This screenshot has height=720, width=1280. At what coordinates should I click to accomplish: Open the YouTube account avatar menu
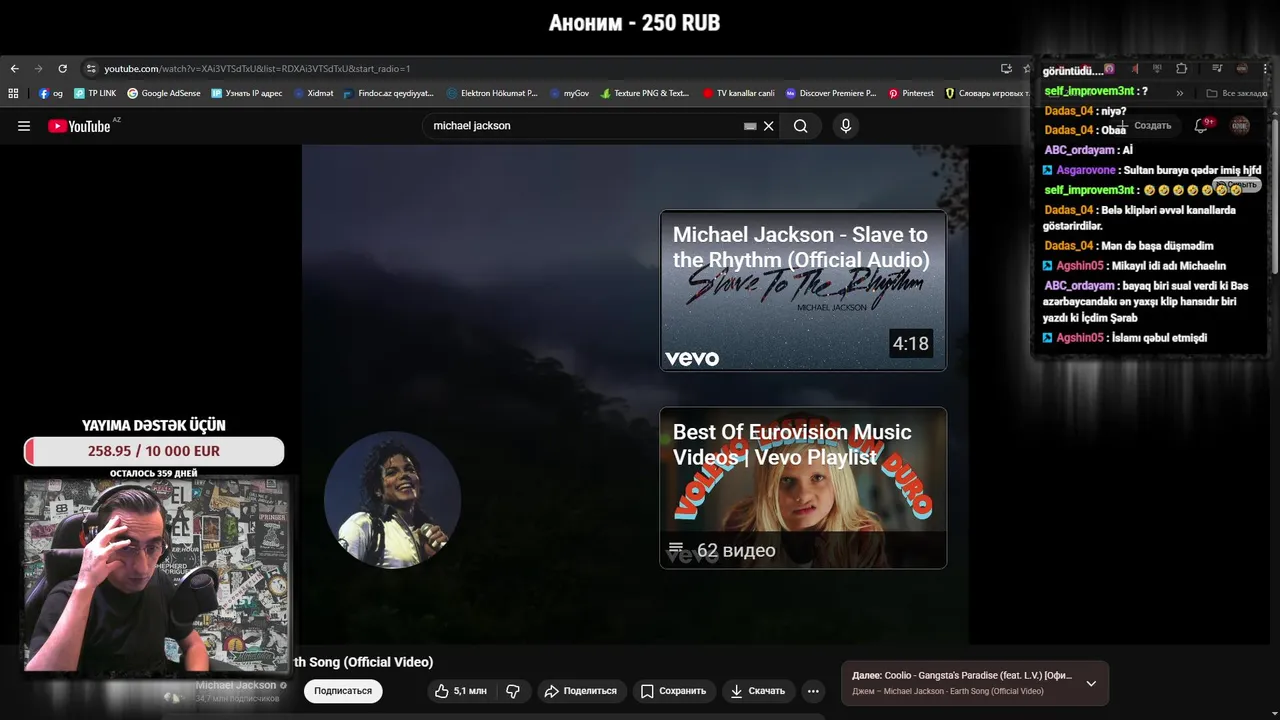[x=1240, y=126]
